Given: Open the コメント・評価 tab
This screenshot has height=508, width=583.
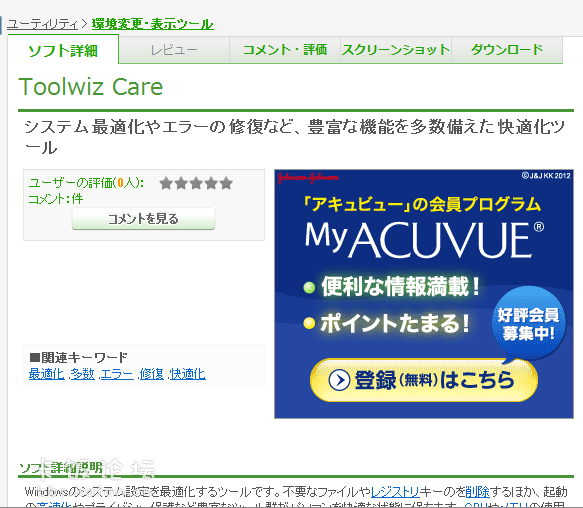Looking at the screenshot, I should (285, 50).
